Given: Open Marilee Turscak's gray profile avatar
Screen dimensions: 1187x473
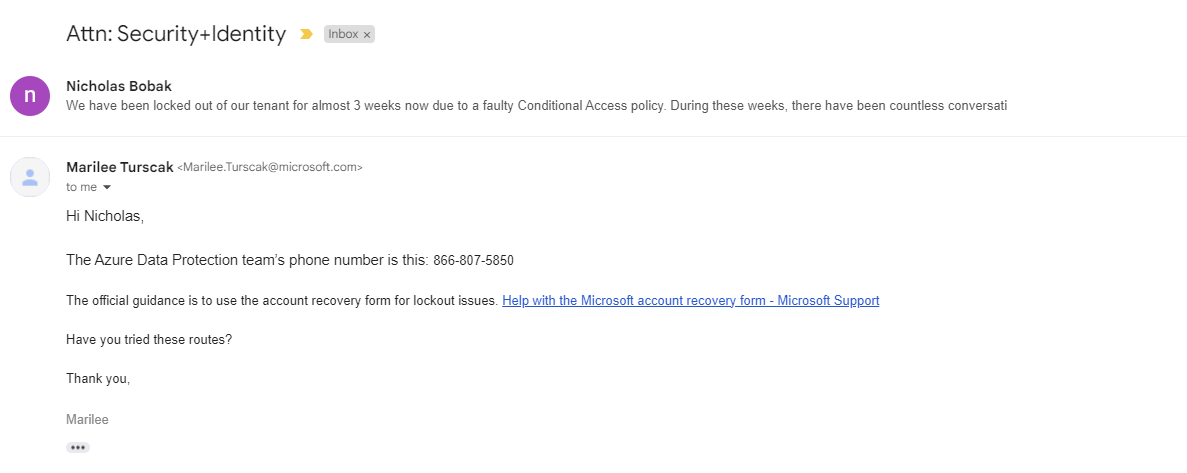Looking at the screenshot, I should pyautogui.click(x=30, y=177).
